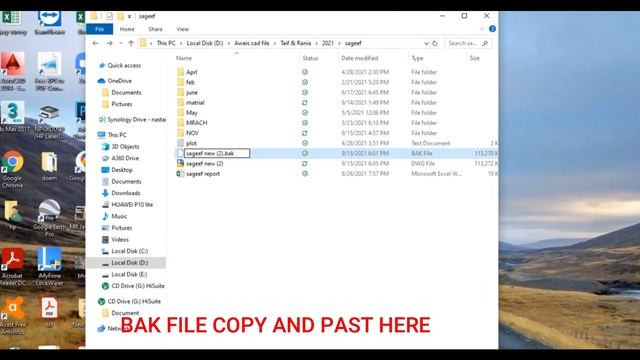Sort by the Size column header
Image resolution: width=640 pixels, height=360 pixels.
[x=475, y=58]
